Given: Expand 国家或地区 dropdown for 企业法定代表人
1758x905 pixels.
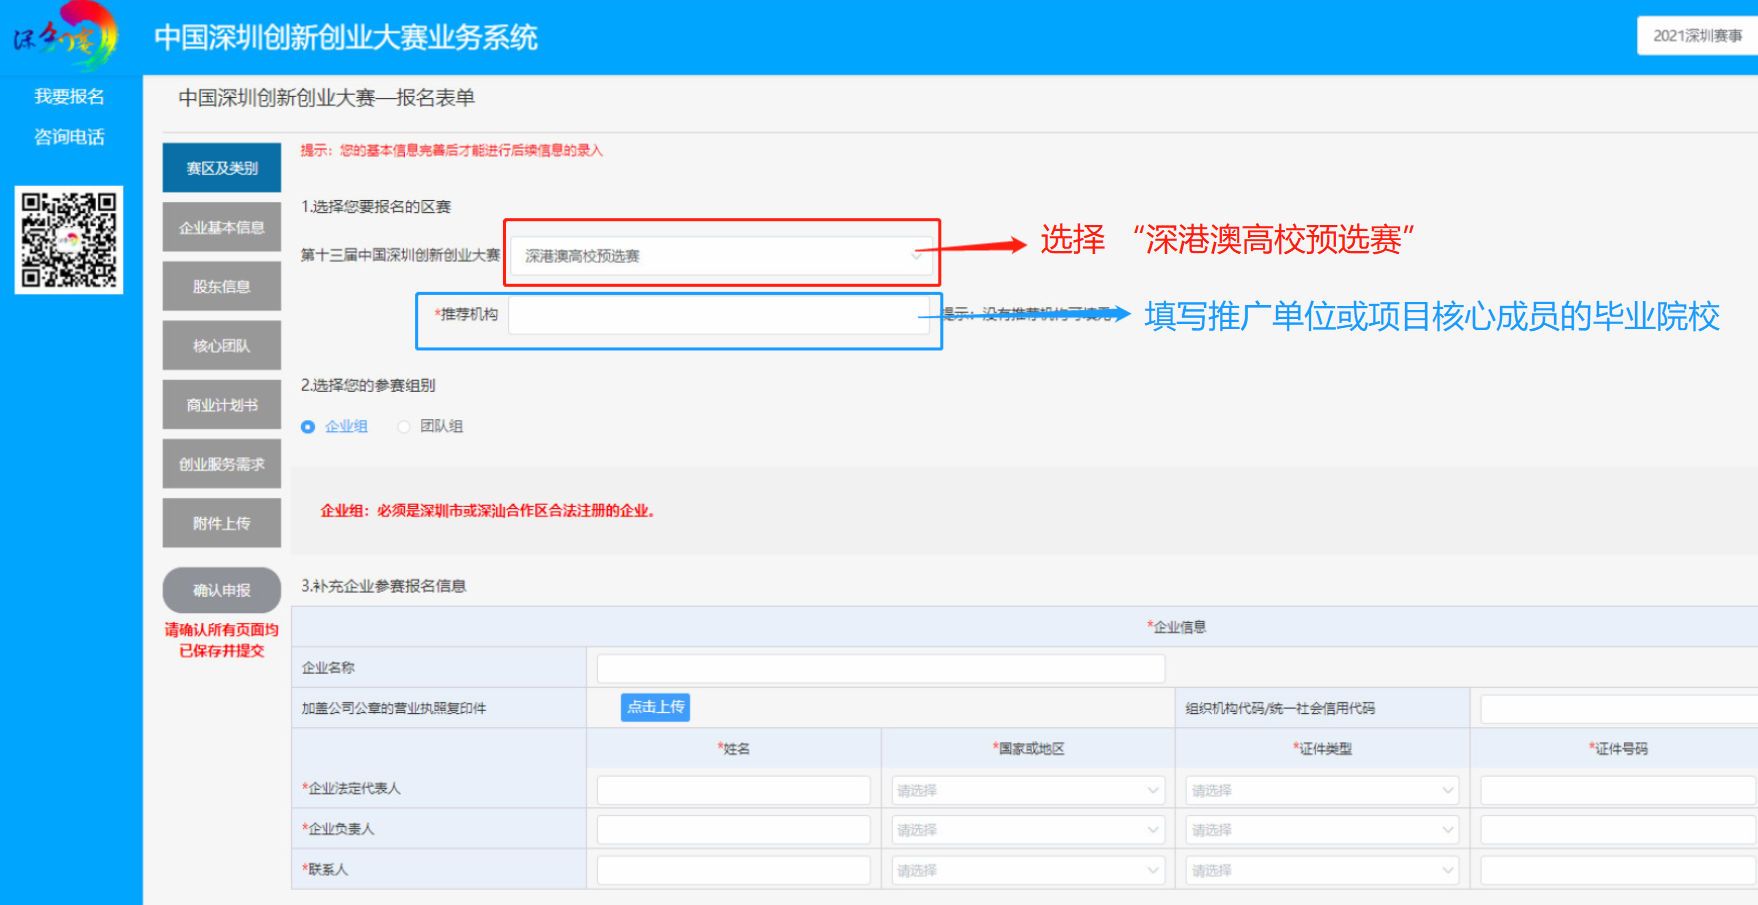Looking at the screenshot, I should click(1027, 790).
